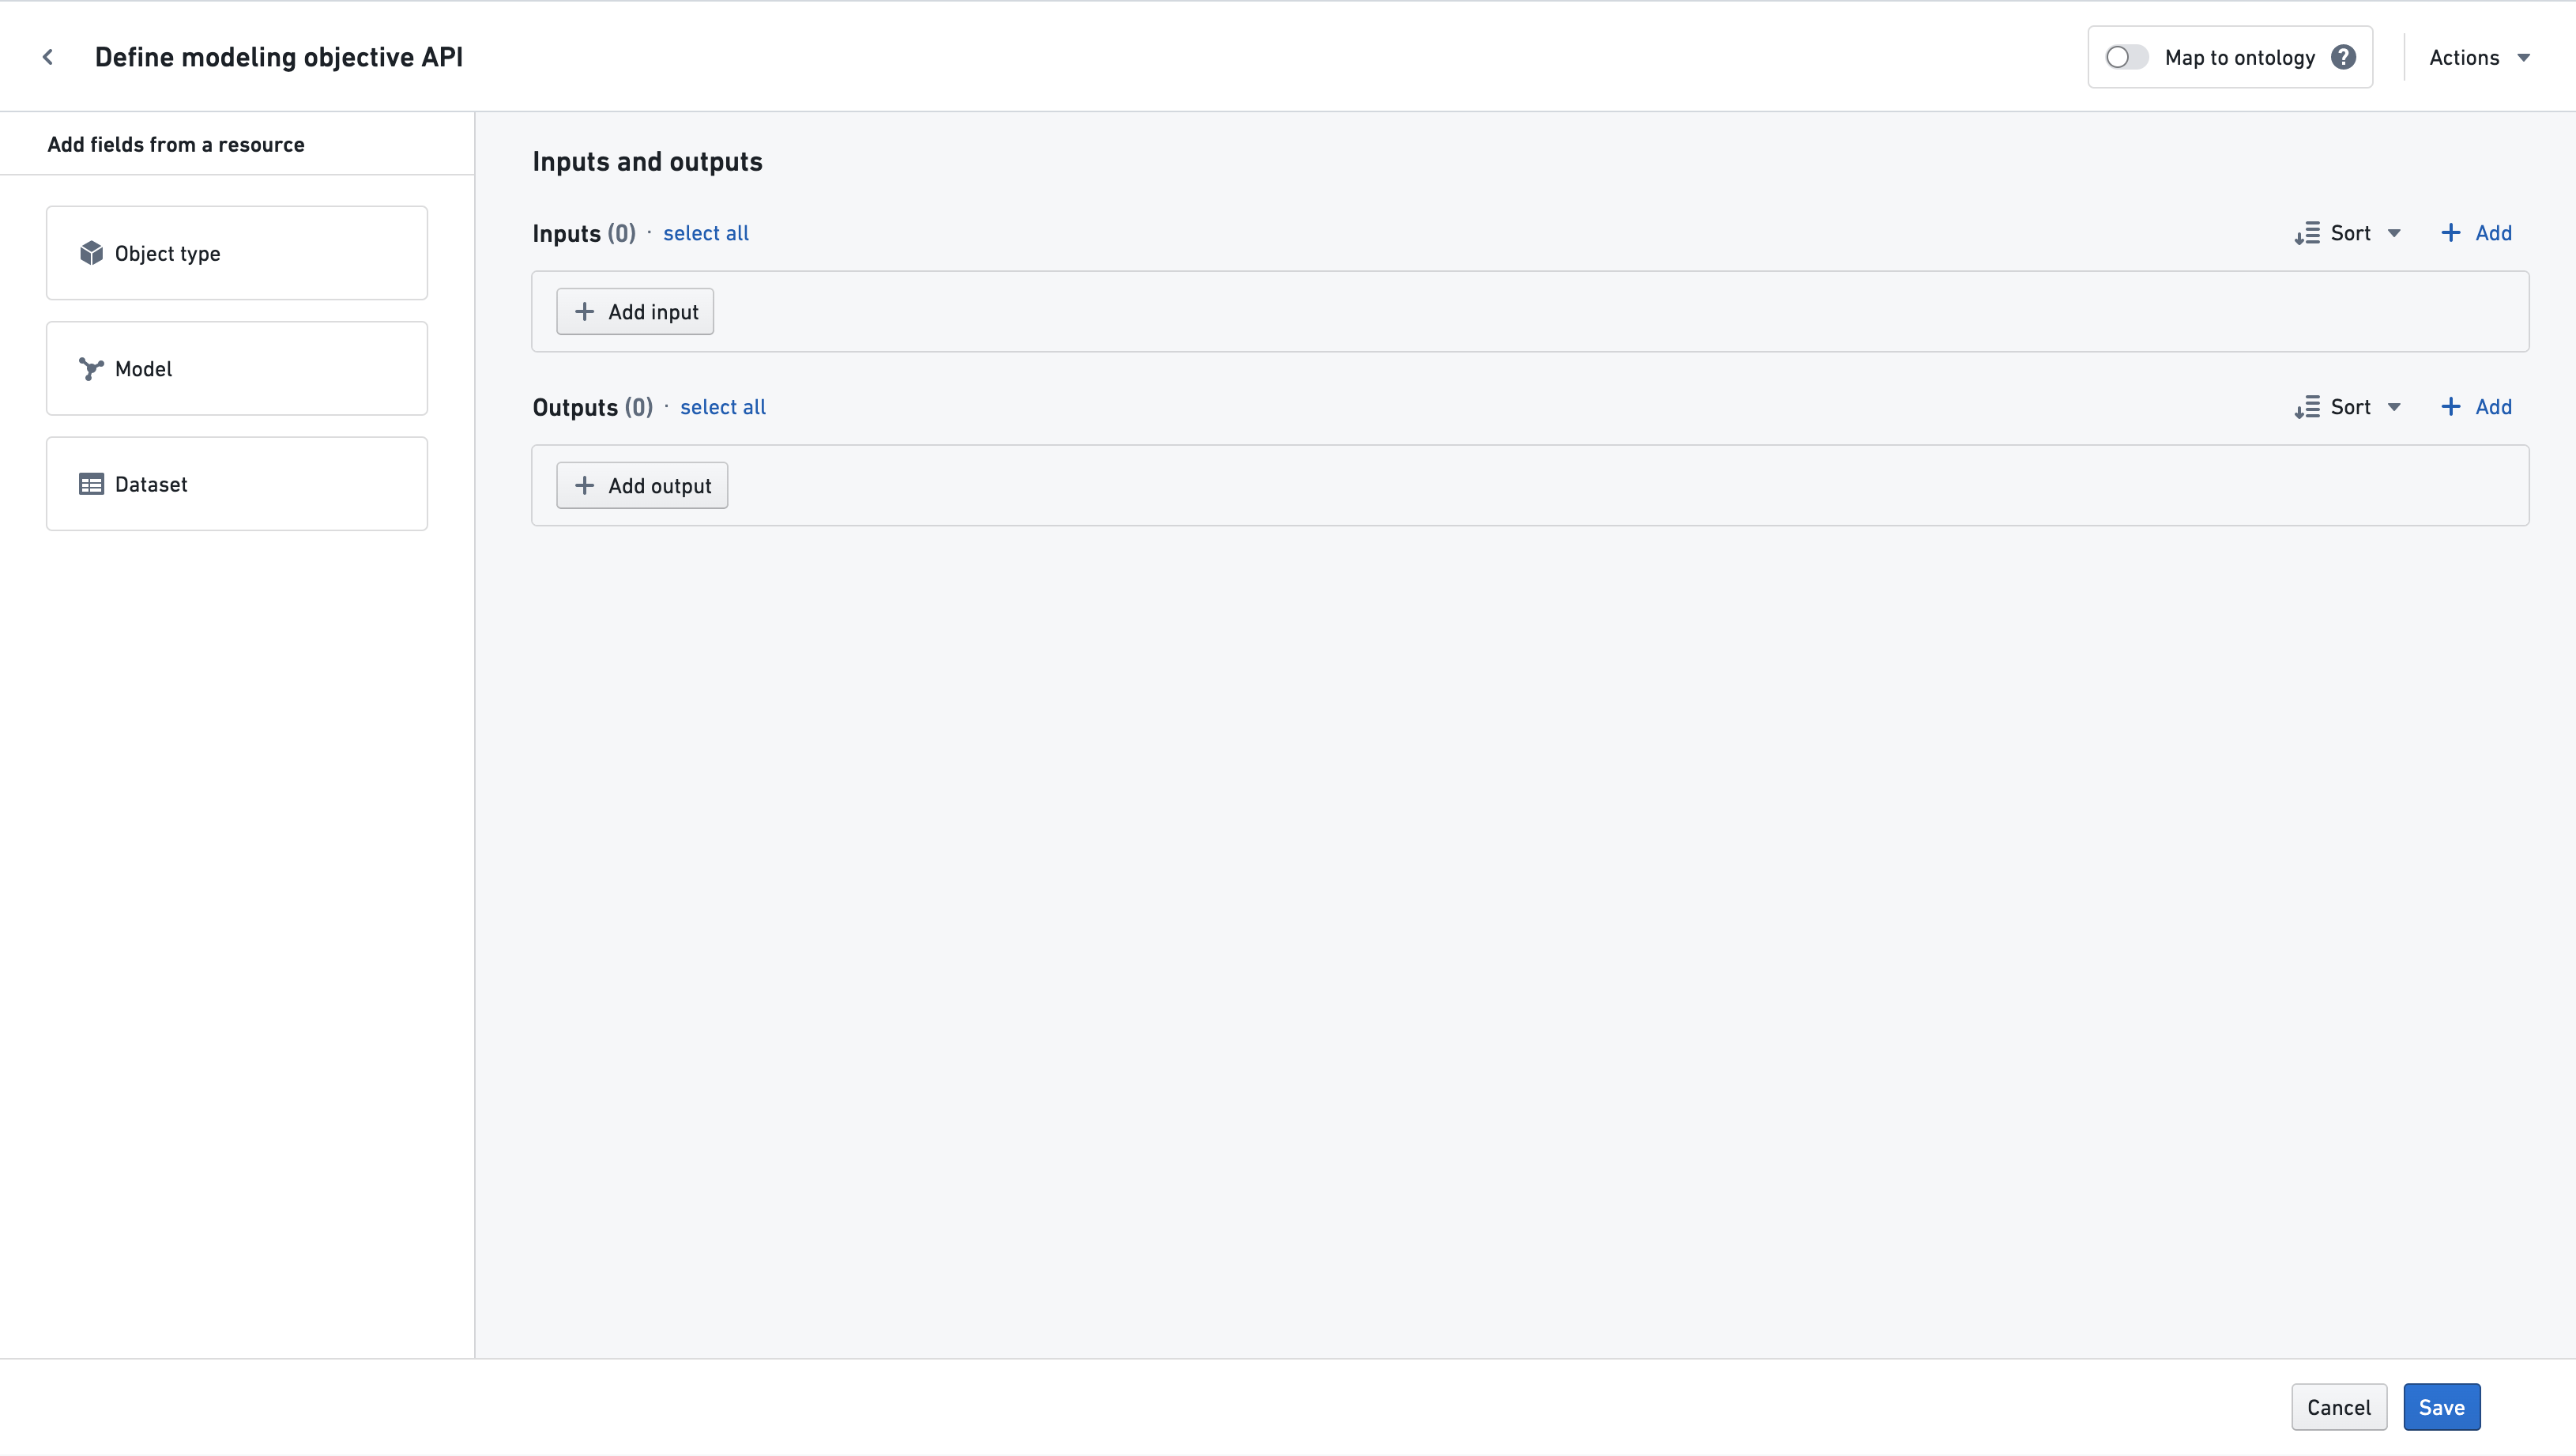Click select all next to Outputs

722,407
